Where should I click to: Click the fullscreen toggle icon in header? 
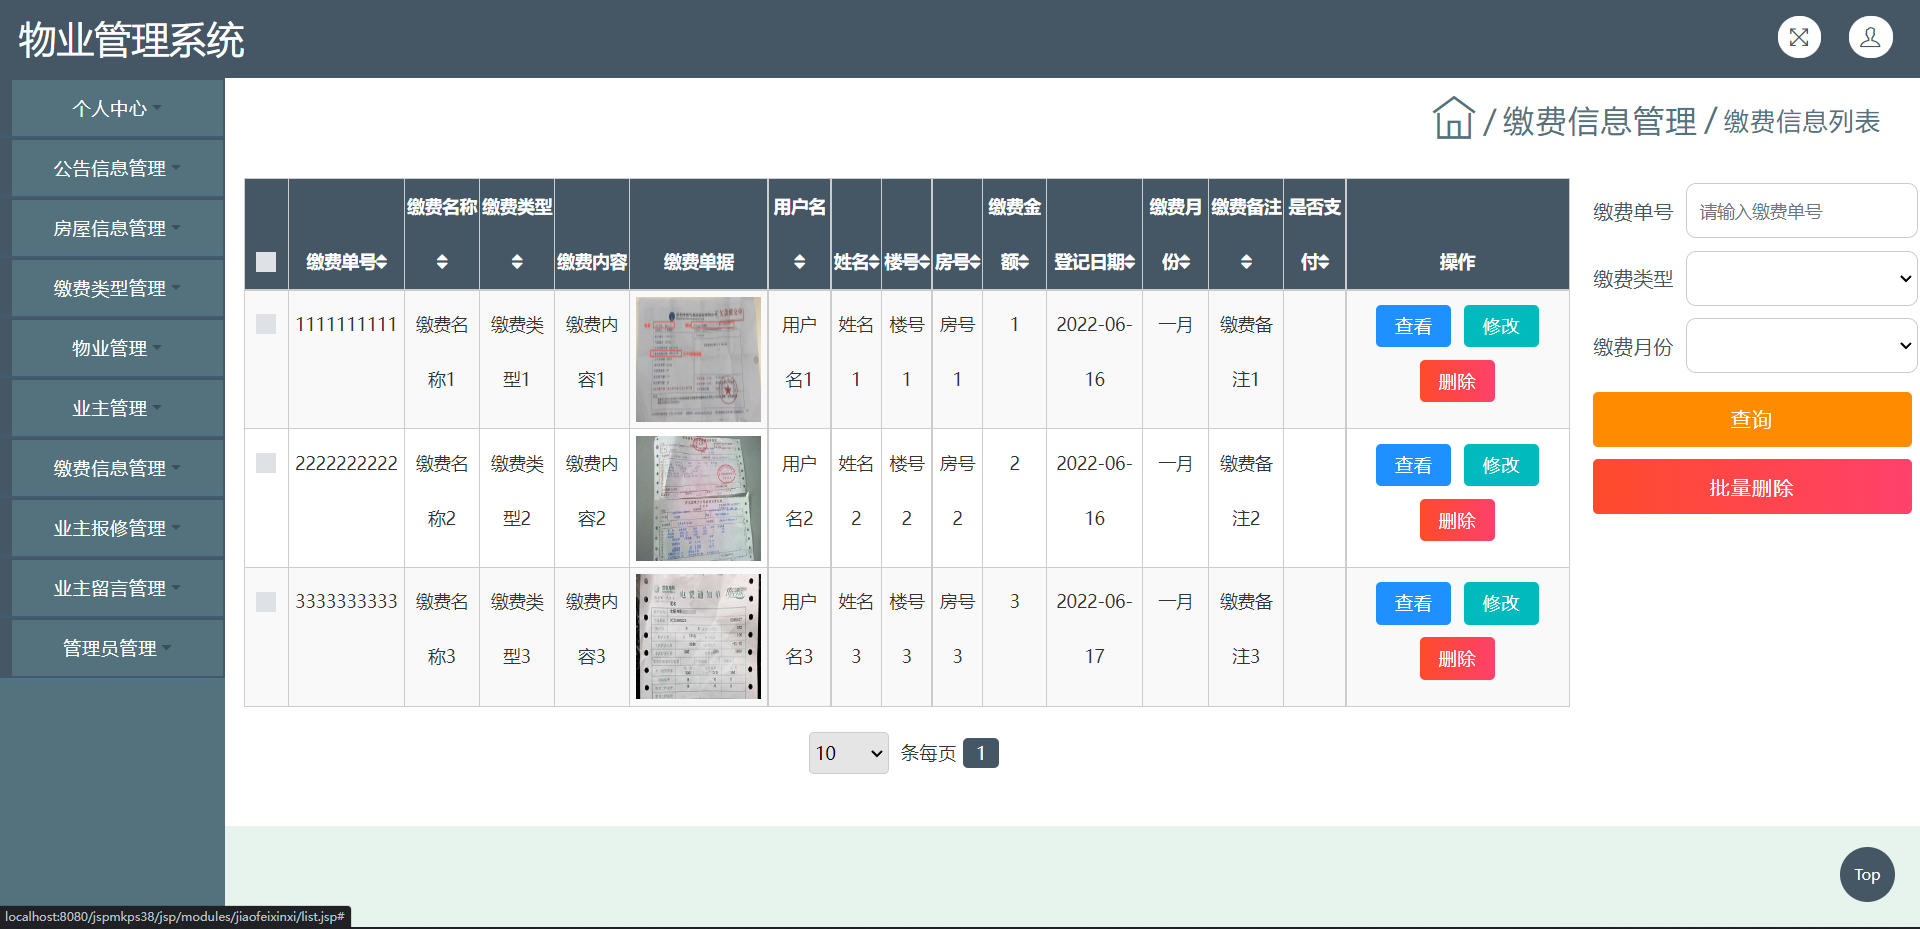(1799, 38)
